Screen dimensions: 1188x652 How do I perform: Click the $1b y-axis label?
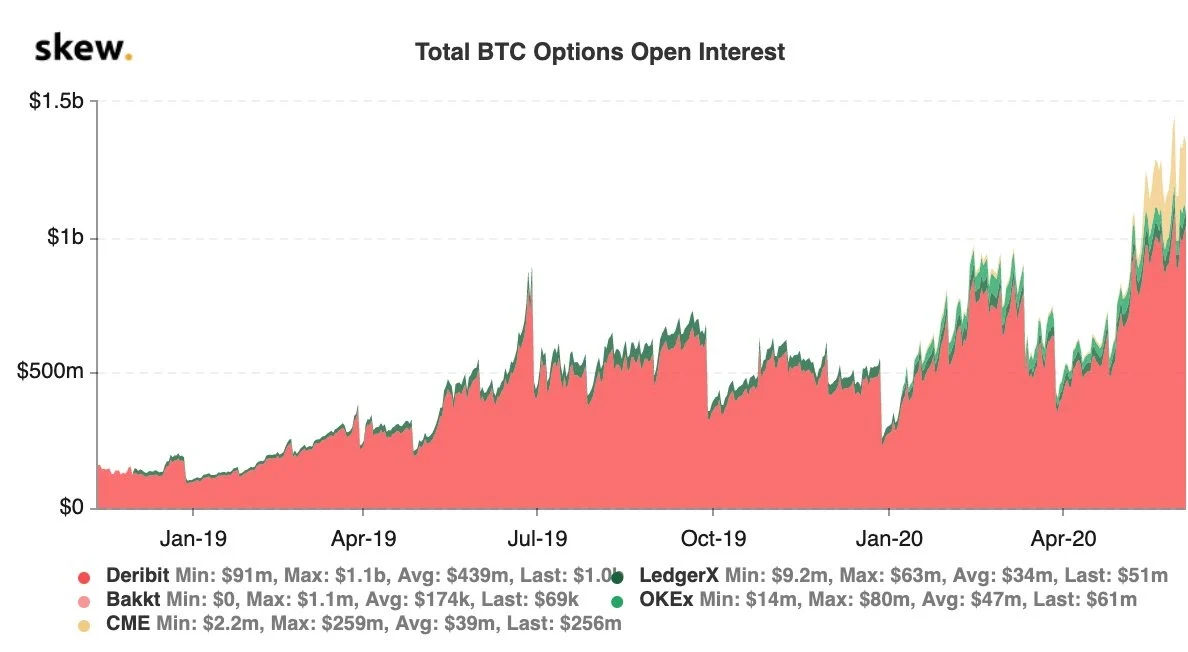click(66, 239)
